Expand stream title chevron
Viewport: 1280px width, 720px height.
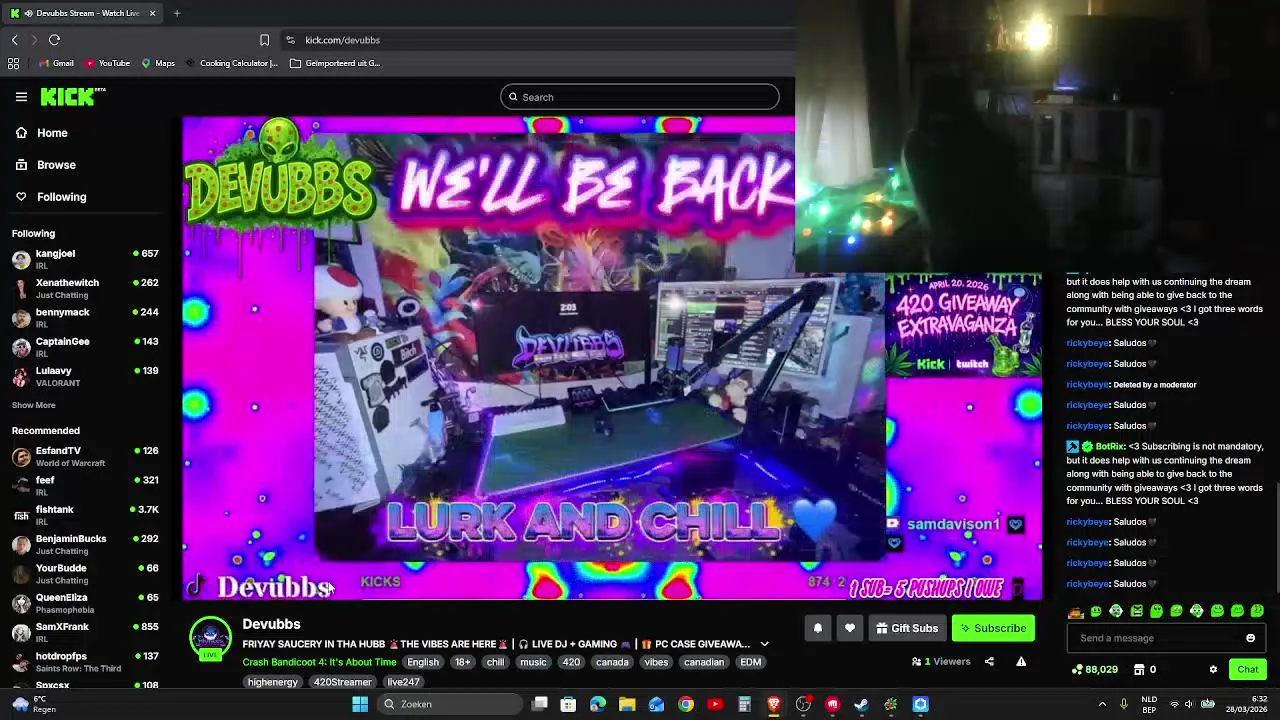pyautogui.click(x=764, y=644)
